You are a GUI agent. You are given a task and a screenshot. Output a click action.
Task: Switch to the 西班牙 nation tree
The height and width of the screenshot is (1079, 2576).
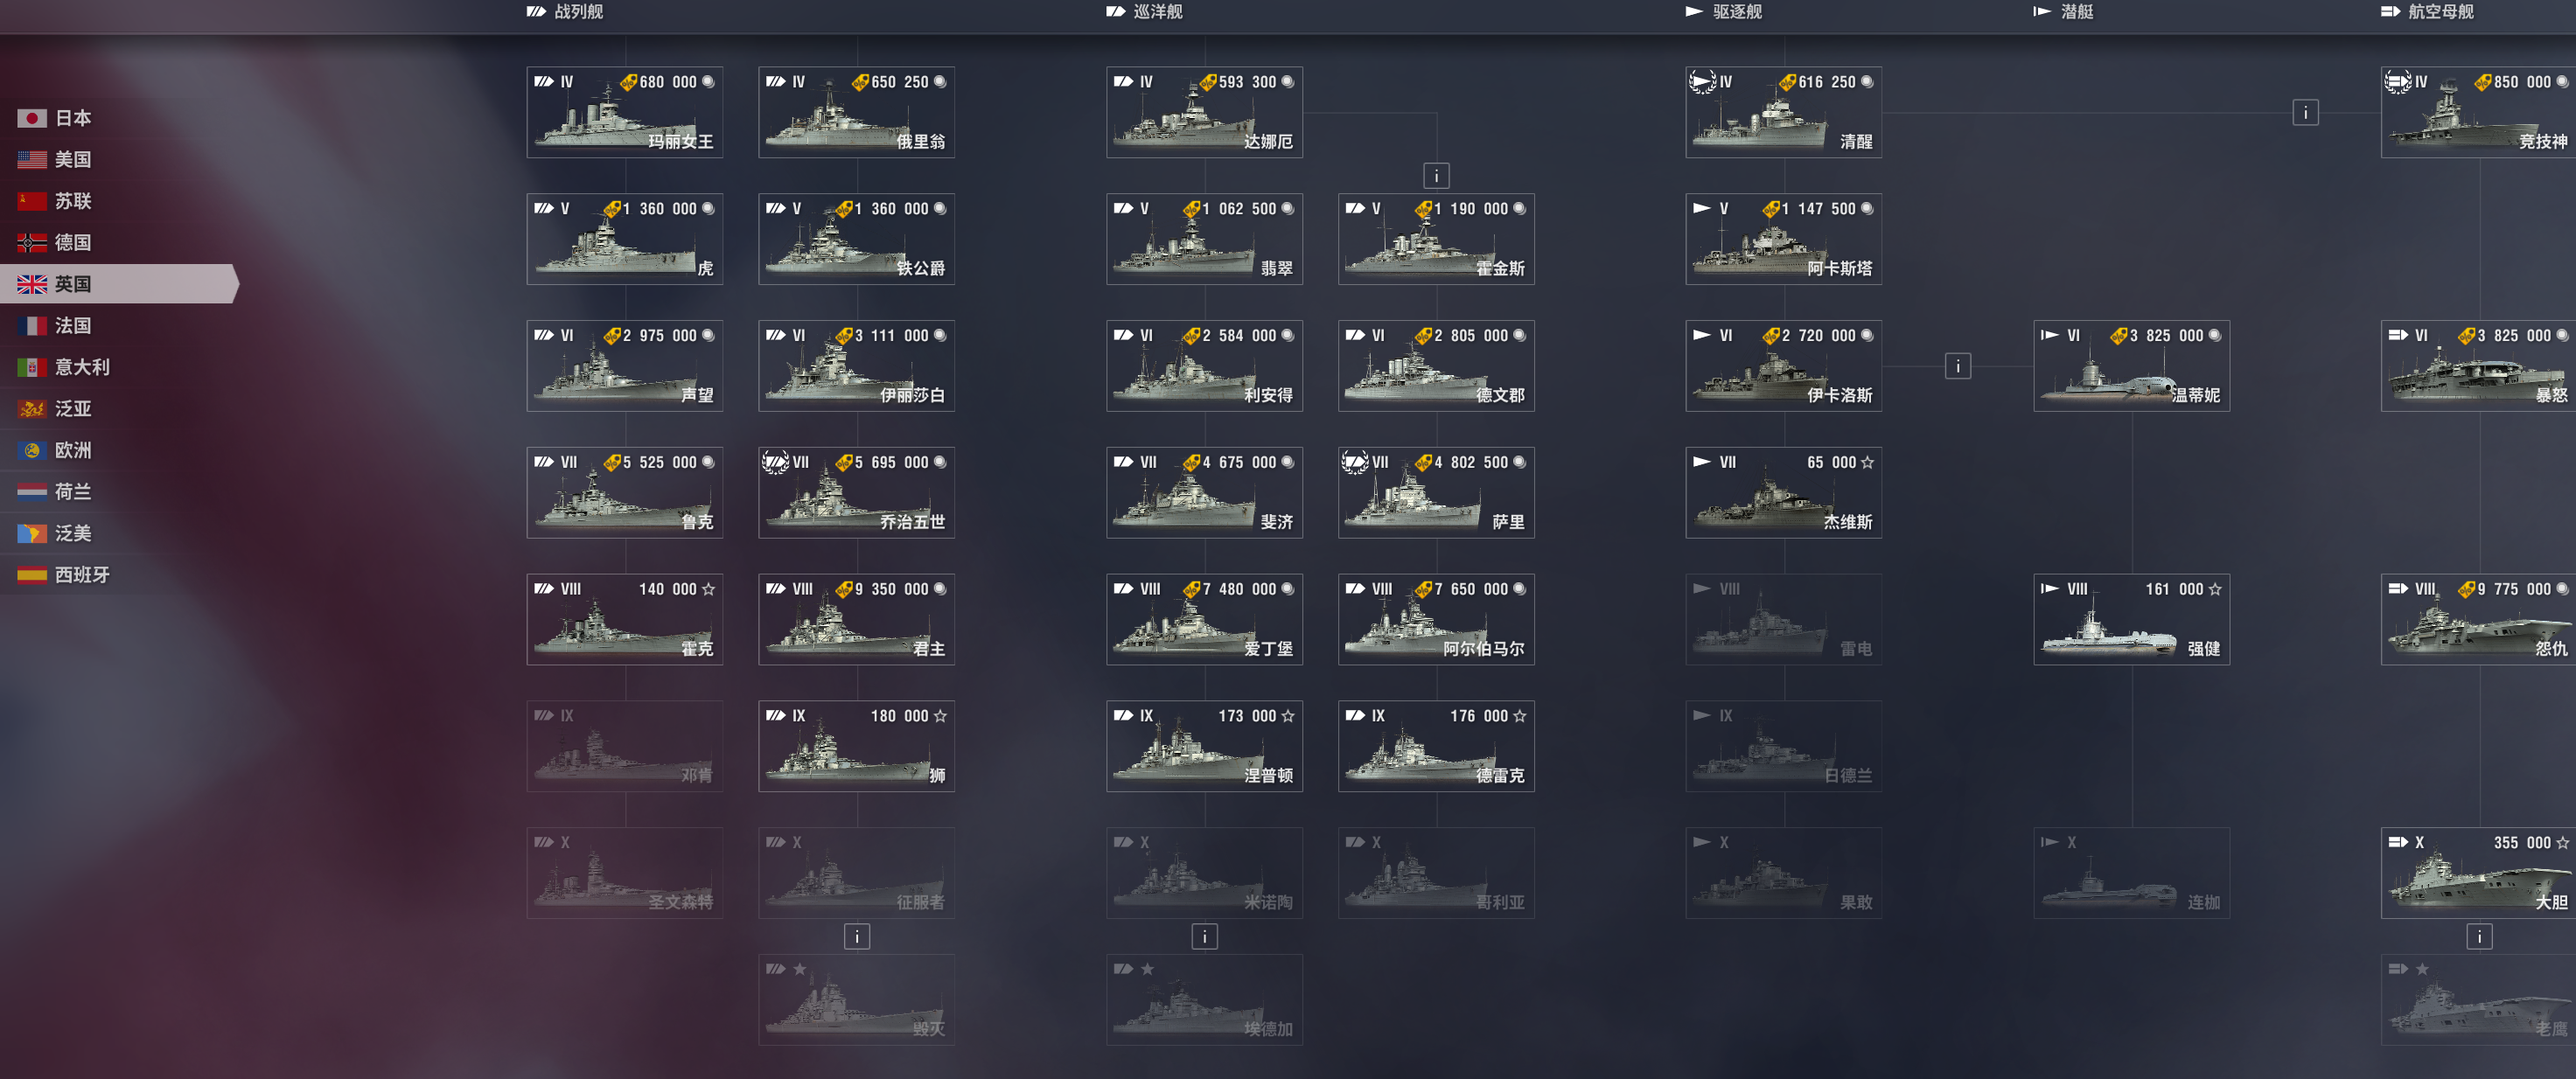pyautogui.click(x=64, y=575)
